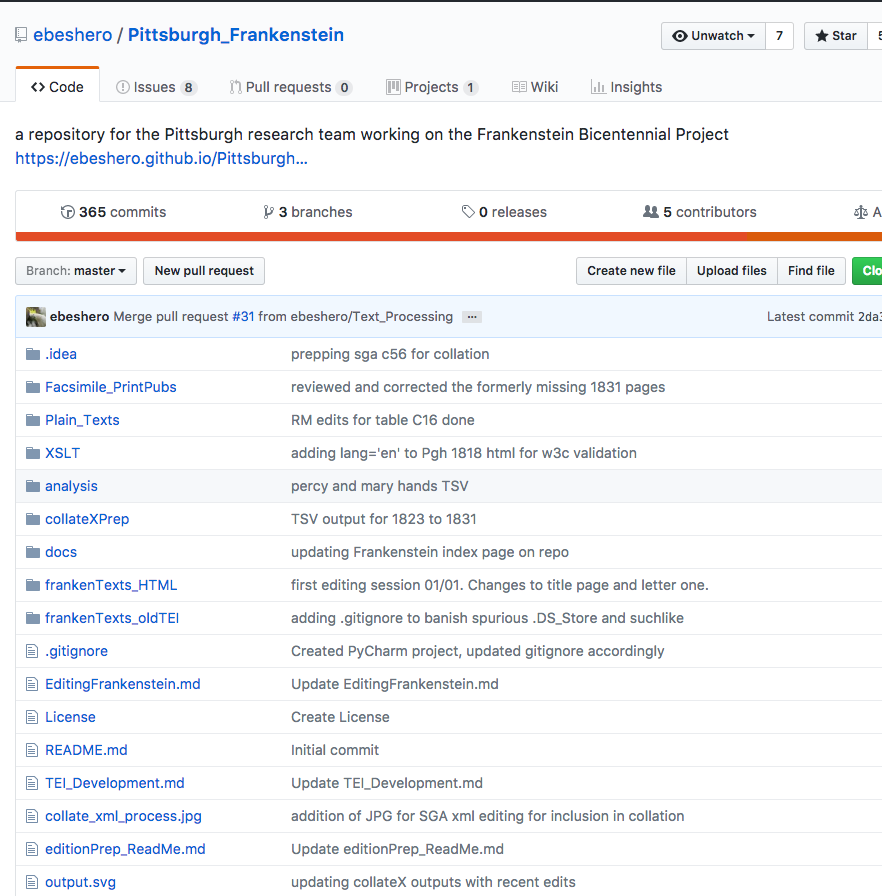This screenshot has width=882, height=896.
Task: Click the commits history clock icon
Action: [67, 212]
